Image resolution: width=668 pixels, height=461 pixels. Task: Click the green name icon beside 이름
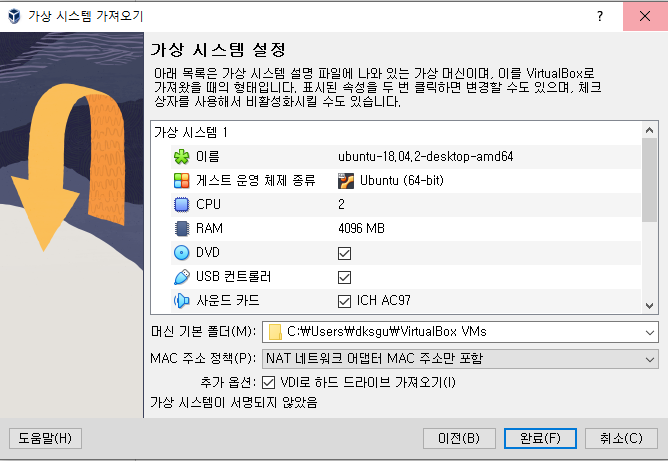(x=181, y=157)
